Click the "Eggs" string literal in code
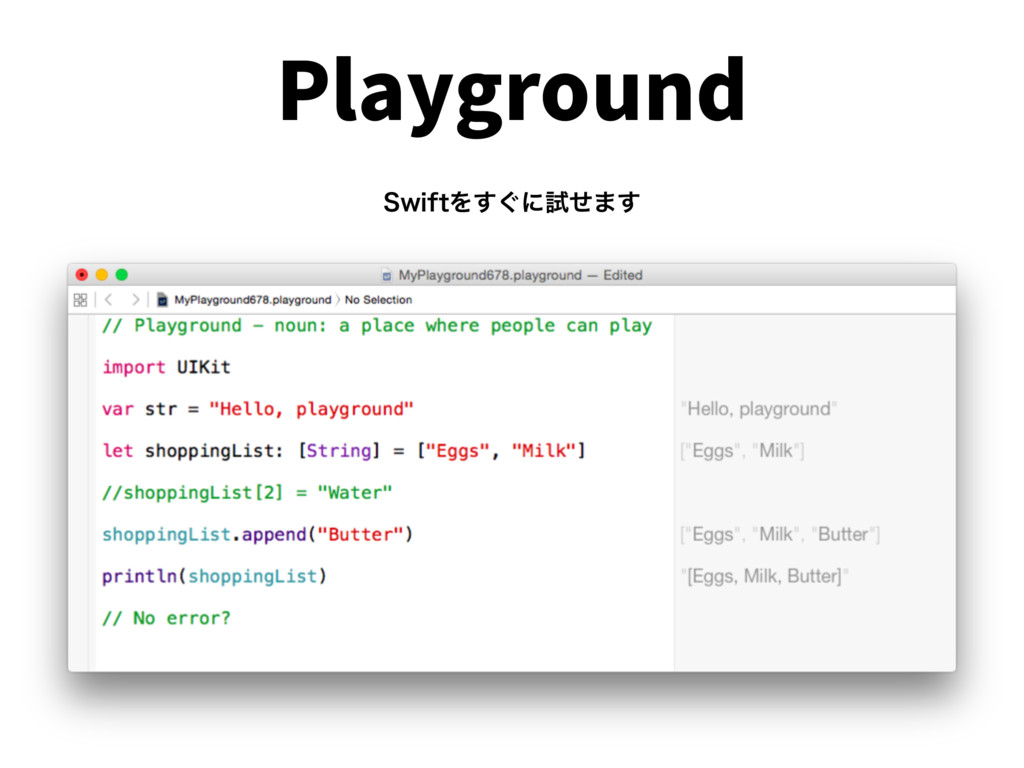The width and height of the screenshot is (1024, 768). click(x=457, y=451)
